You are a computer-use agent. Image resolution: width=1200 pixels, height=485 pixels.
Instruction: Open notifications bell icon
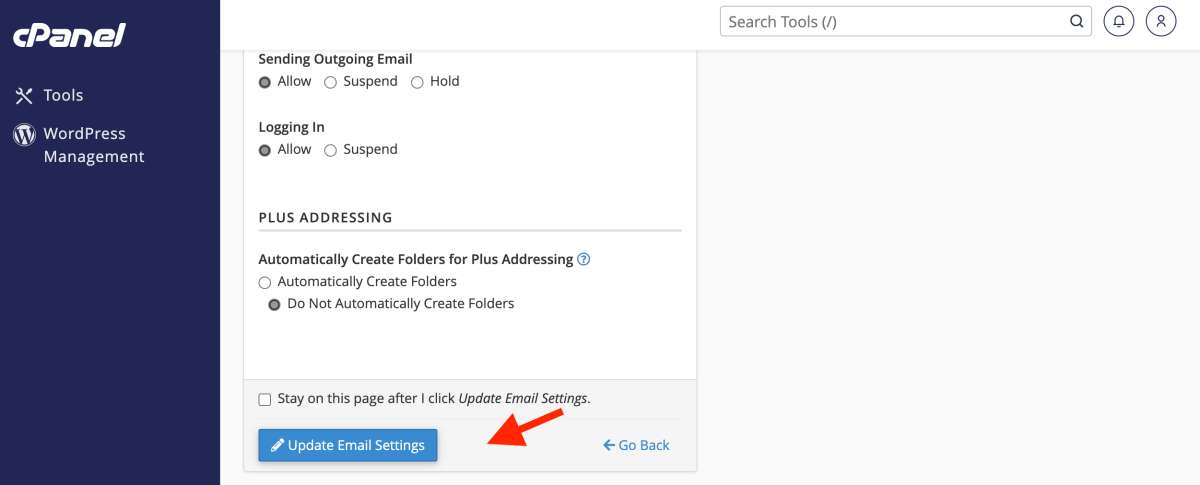(x=1119, y=21)
